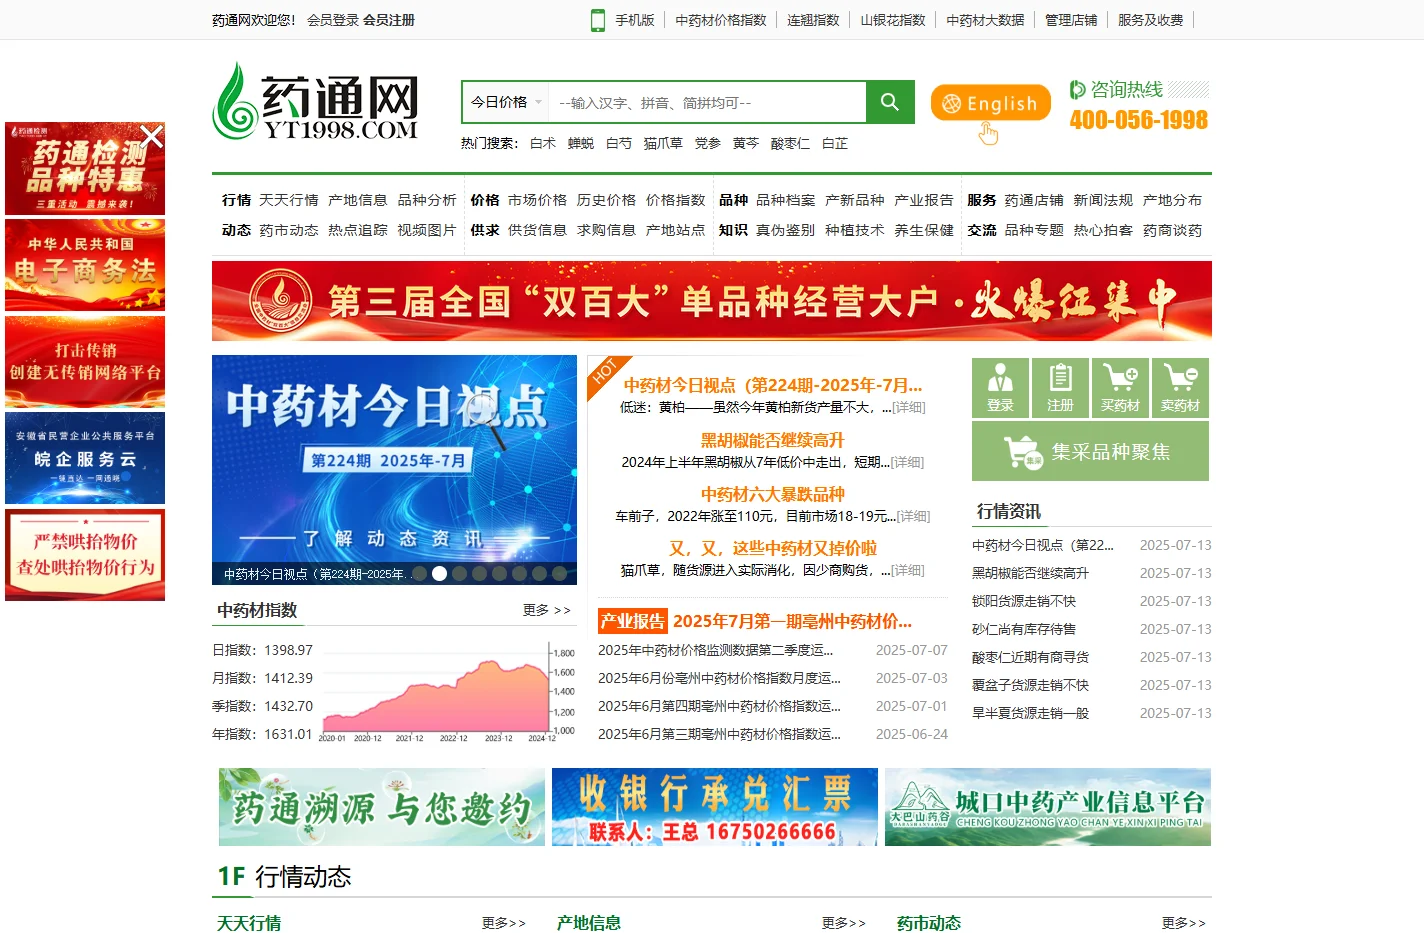
Task: Open 更多 link next to 药市动态
Action: [x=1183, y=923]
